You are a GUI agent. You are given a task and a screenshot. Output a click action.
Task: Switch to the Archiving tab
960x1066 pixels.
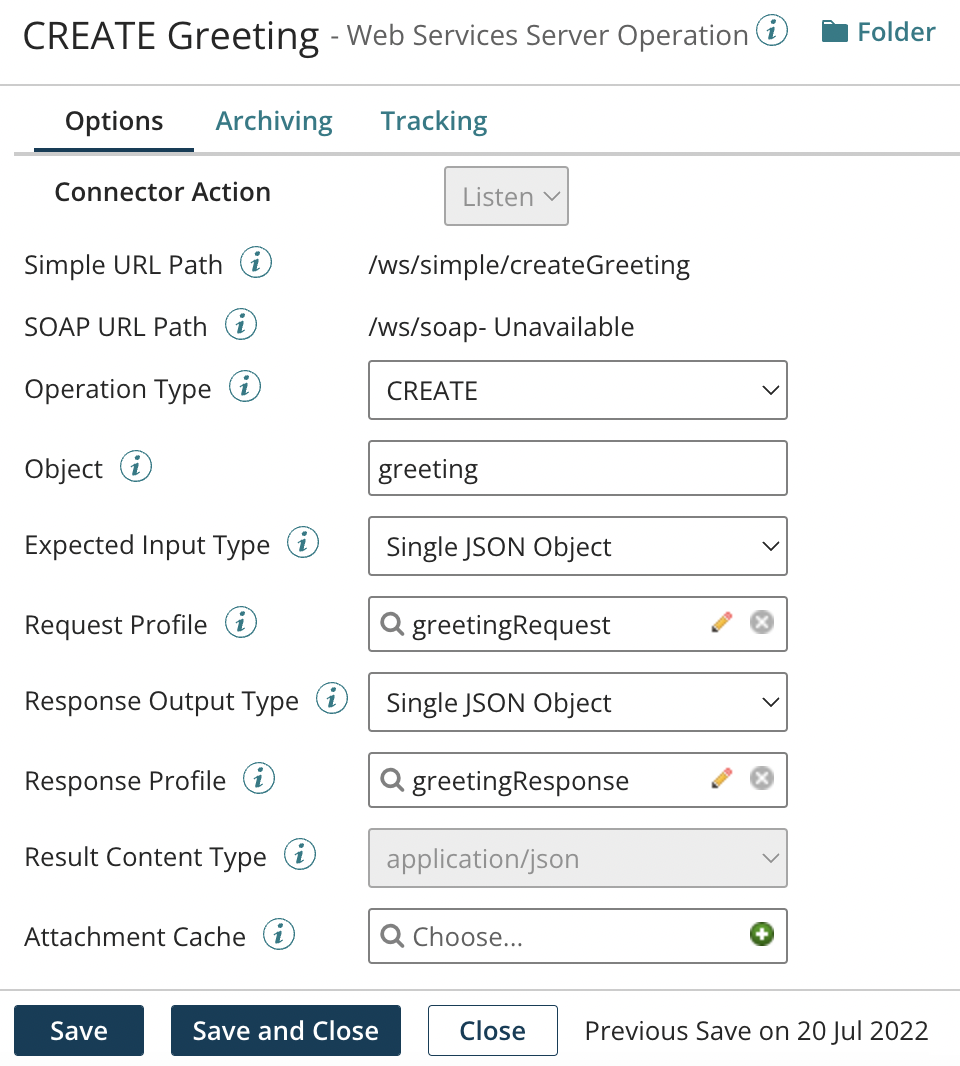click(273, 120)
